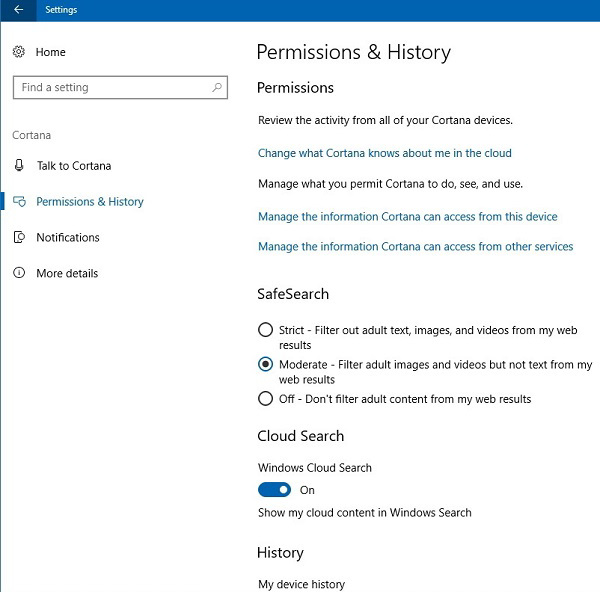
Task: Select Off SafeSearch radio option
Action: pos(265,398)
